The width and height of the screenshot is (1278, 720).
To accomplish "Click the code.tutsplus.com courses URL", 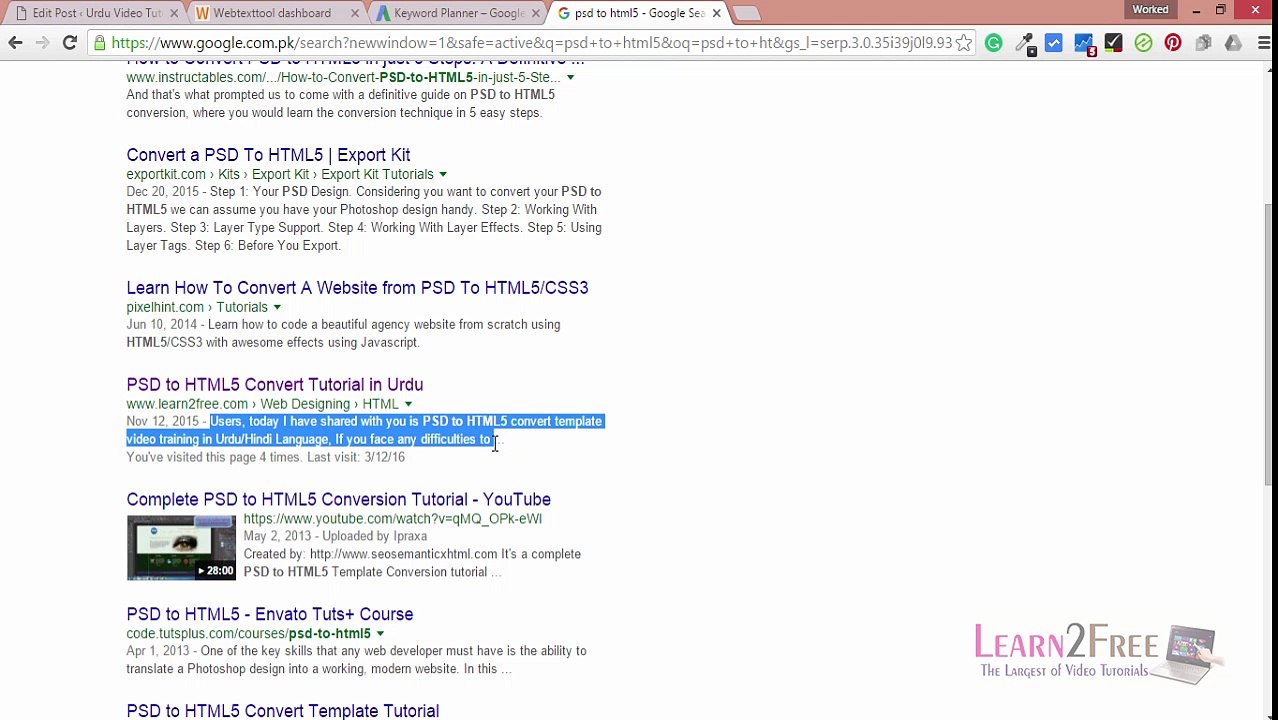I will (248, 634).
